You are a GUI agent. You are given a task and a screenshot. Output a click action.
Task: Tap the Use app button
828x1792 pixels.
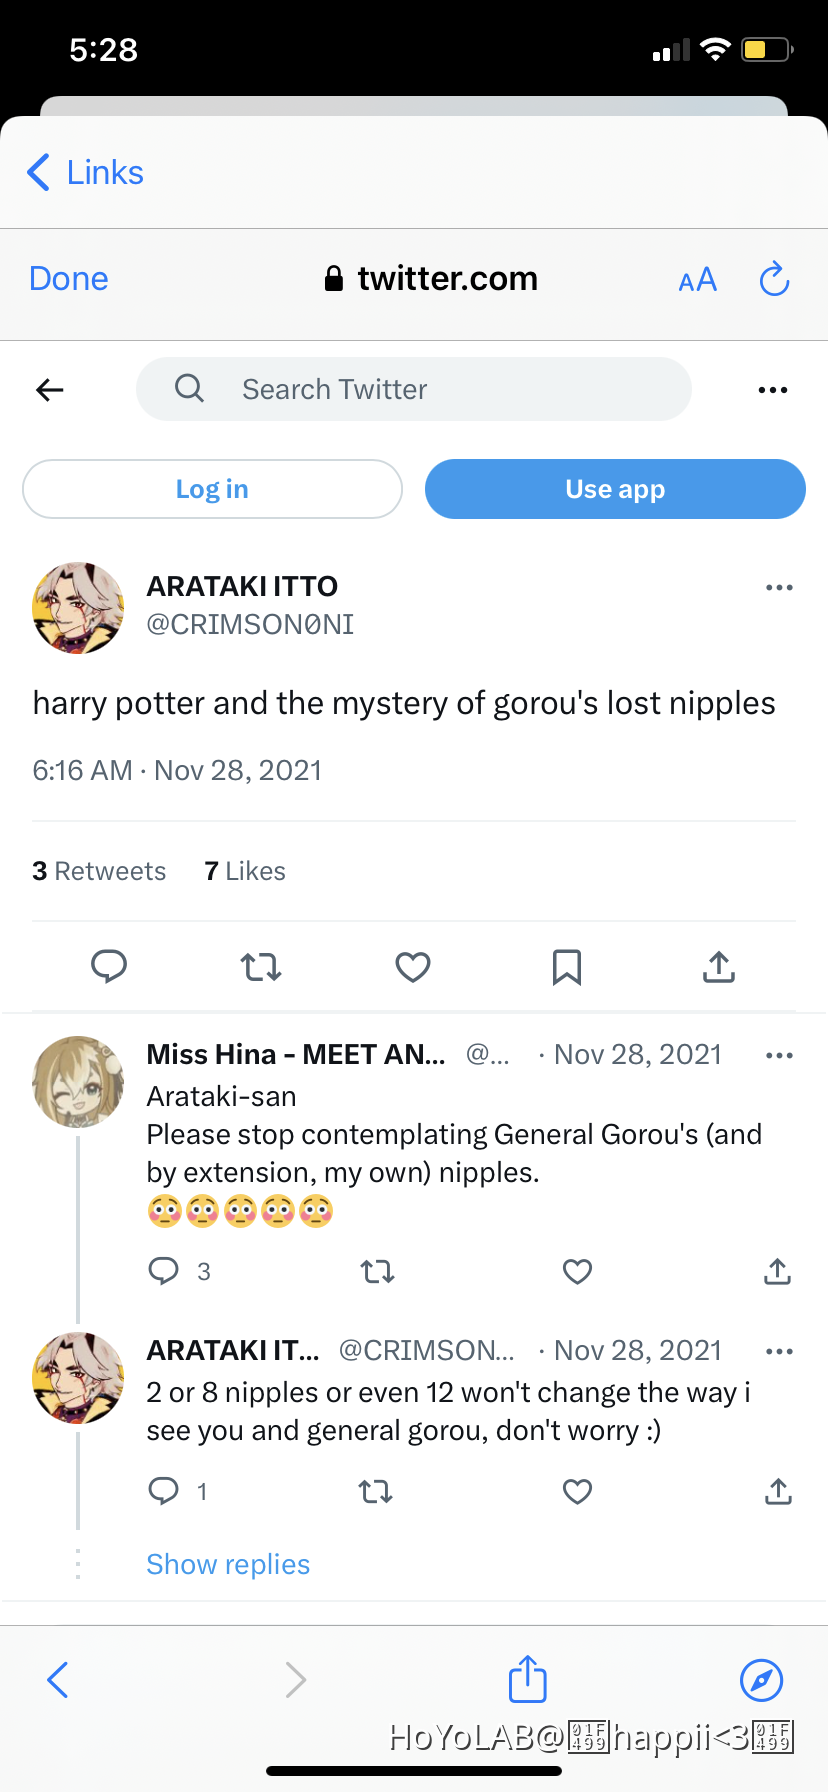[x=614, y=489]
